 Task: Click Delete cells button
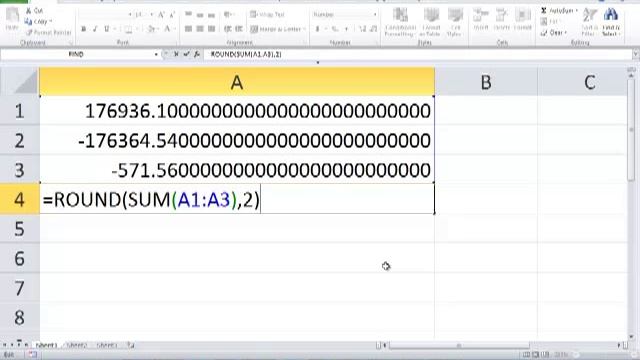tap(502, 20)
